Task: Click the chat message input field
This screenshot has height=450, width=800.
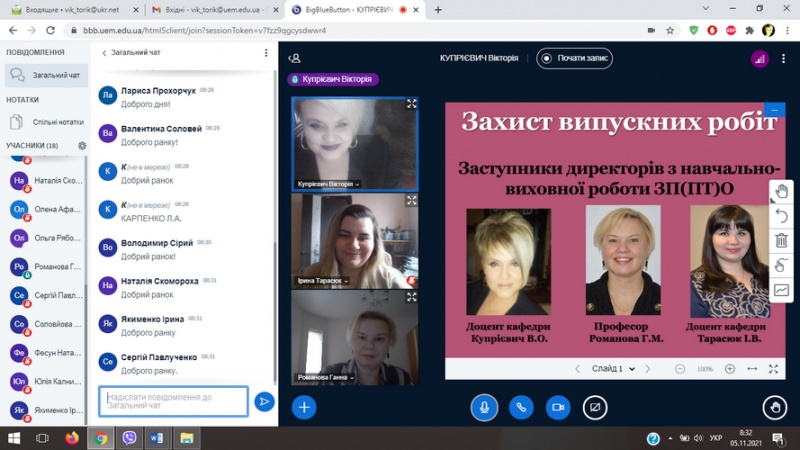Action: 173,401
